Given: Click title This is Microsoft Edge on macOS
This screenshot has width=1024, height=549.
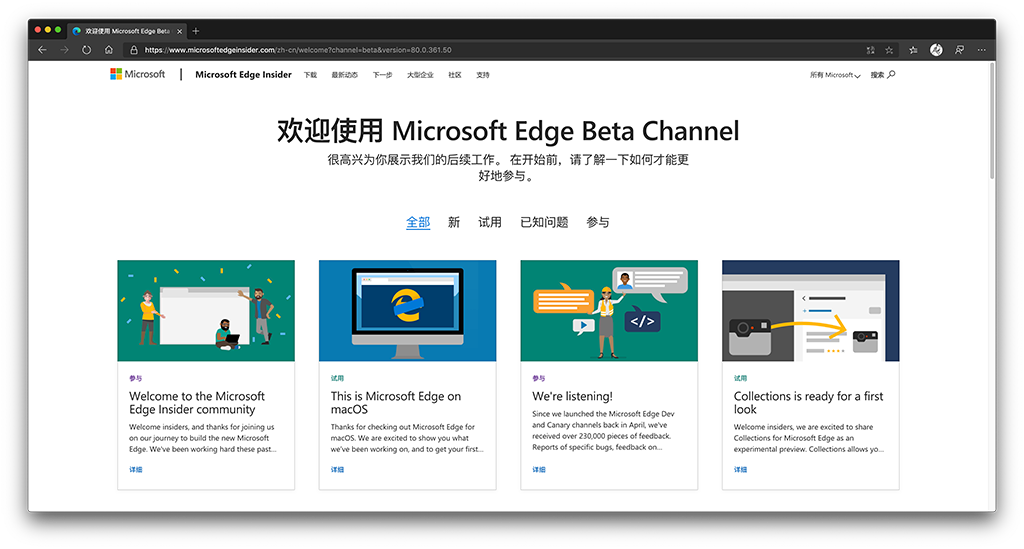Looking at the screenshot, I should click(396, 403).
